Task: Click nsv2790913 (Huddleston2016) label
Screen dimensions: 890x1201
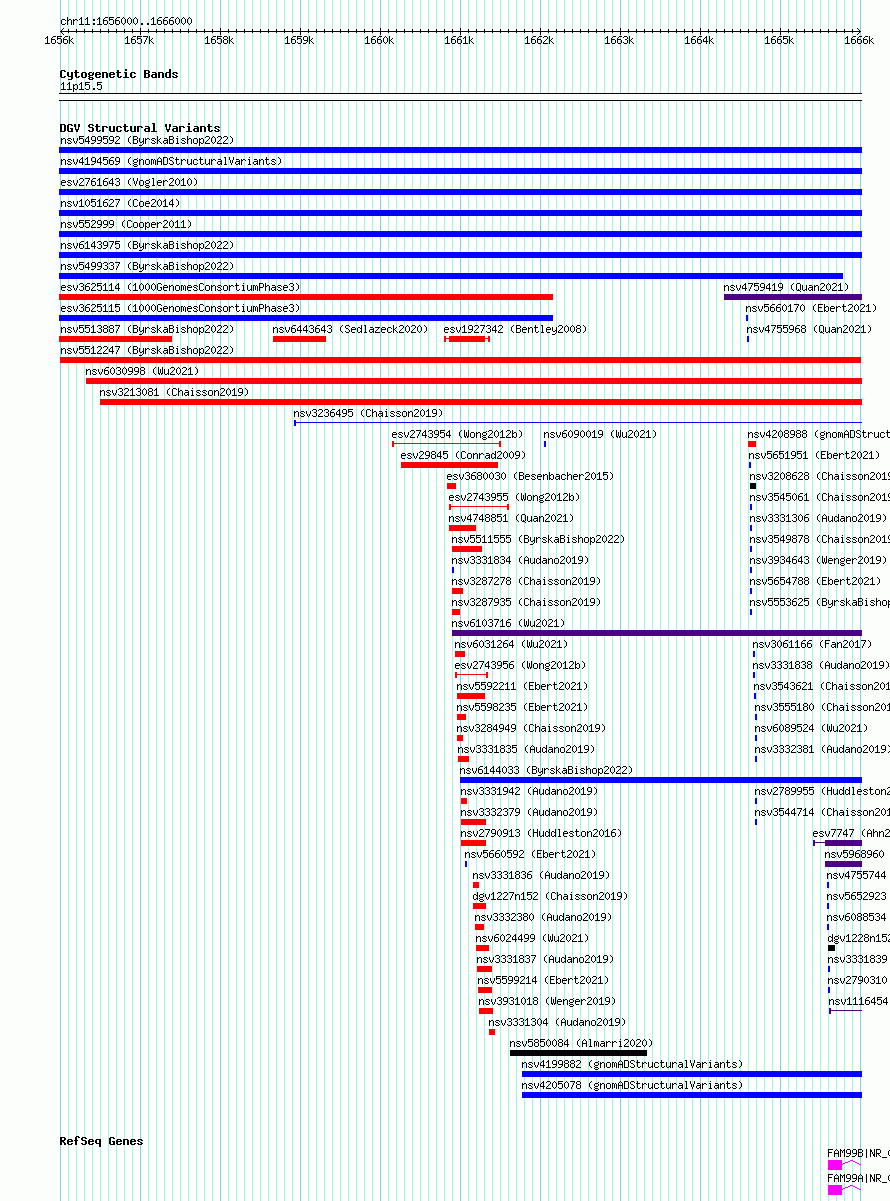Action: [541, 834]
